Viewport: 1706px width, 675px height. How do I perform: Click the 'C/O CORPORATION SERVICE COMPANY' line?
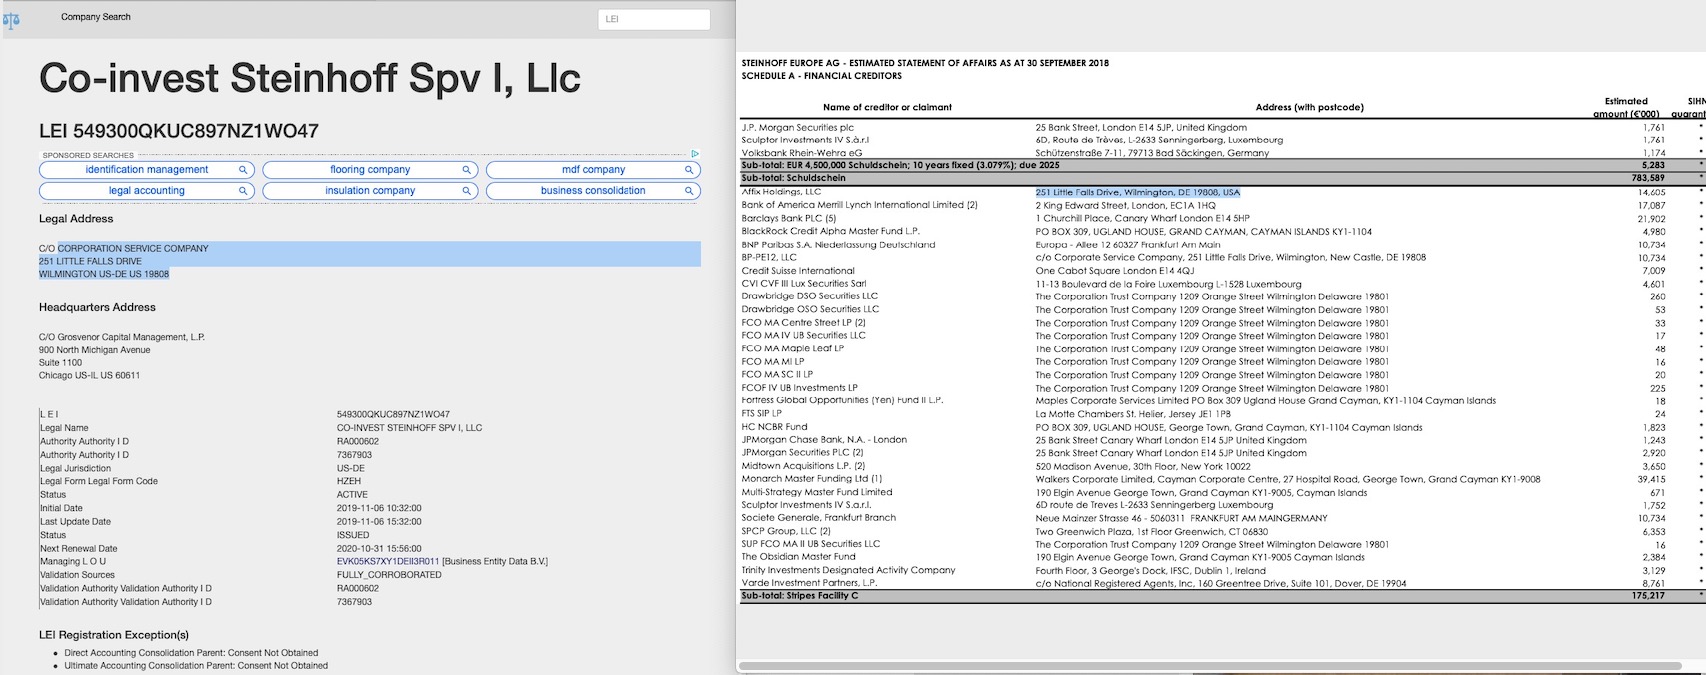point(124,248)
